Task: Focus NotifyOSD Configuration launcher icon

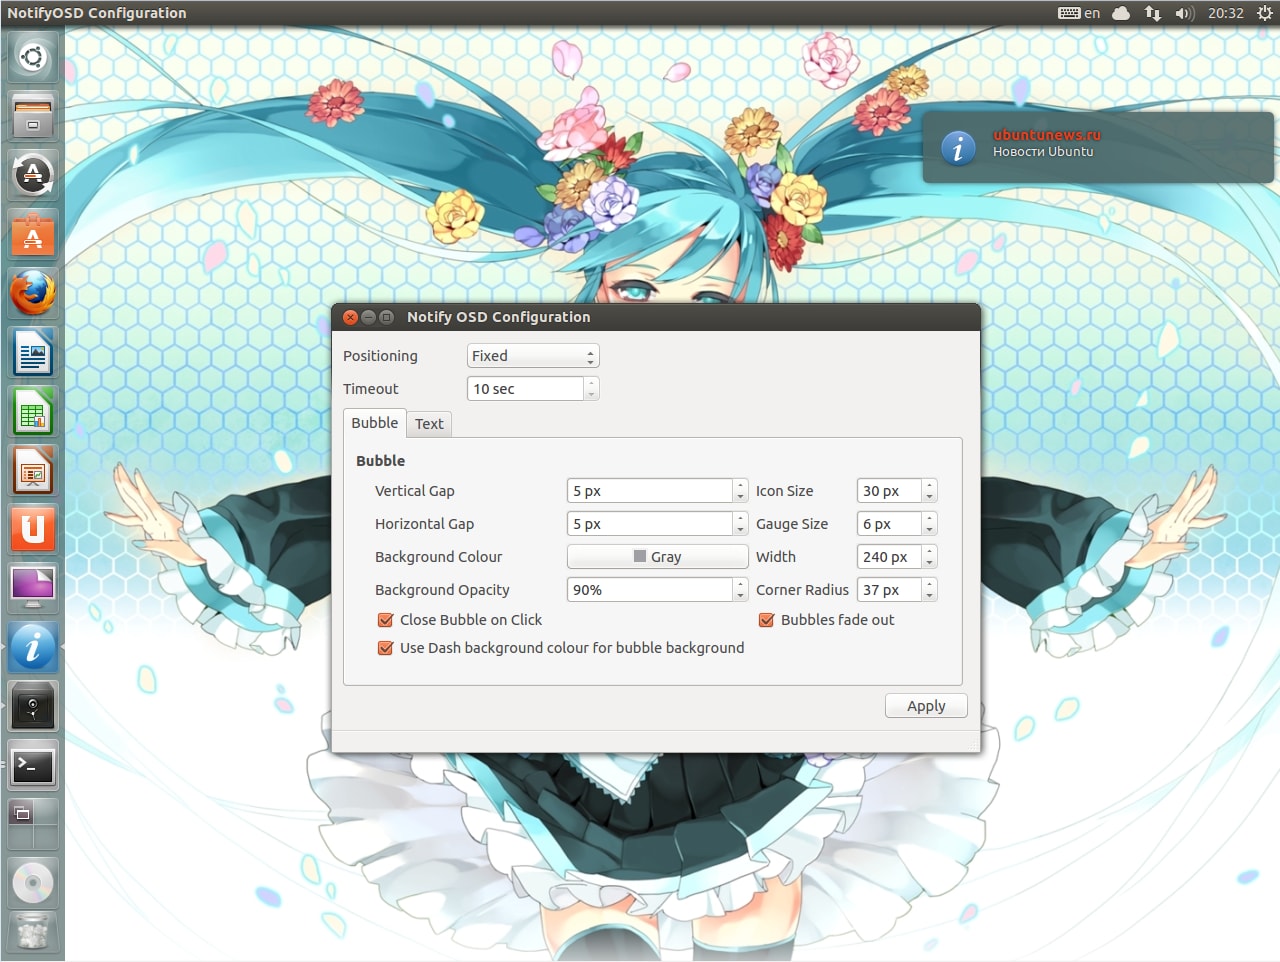Action: [x=33, y=647]
